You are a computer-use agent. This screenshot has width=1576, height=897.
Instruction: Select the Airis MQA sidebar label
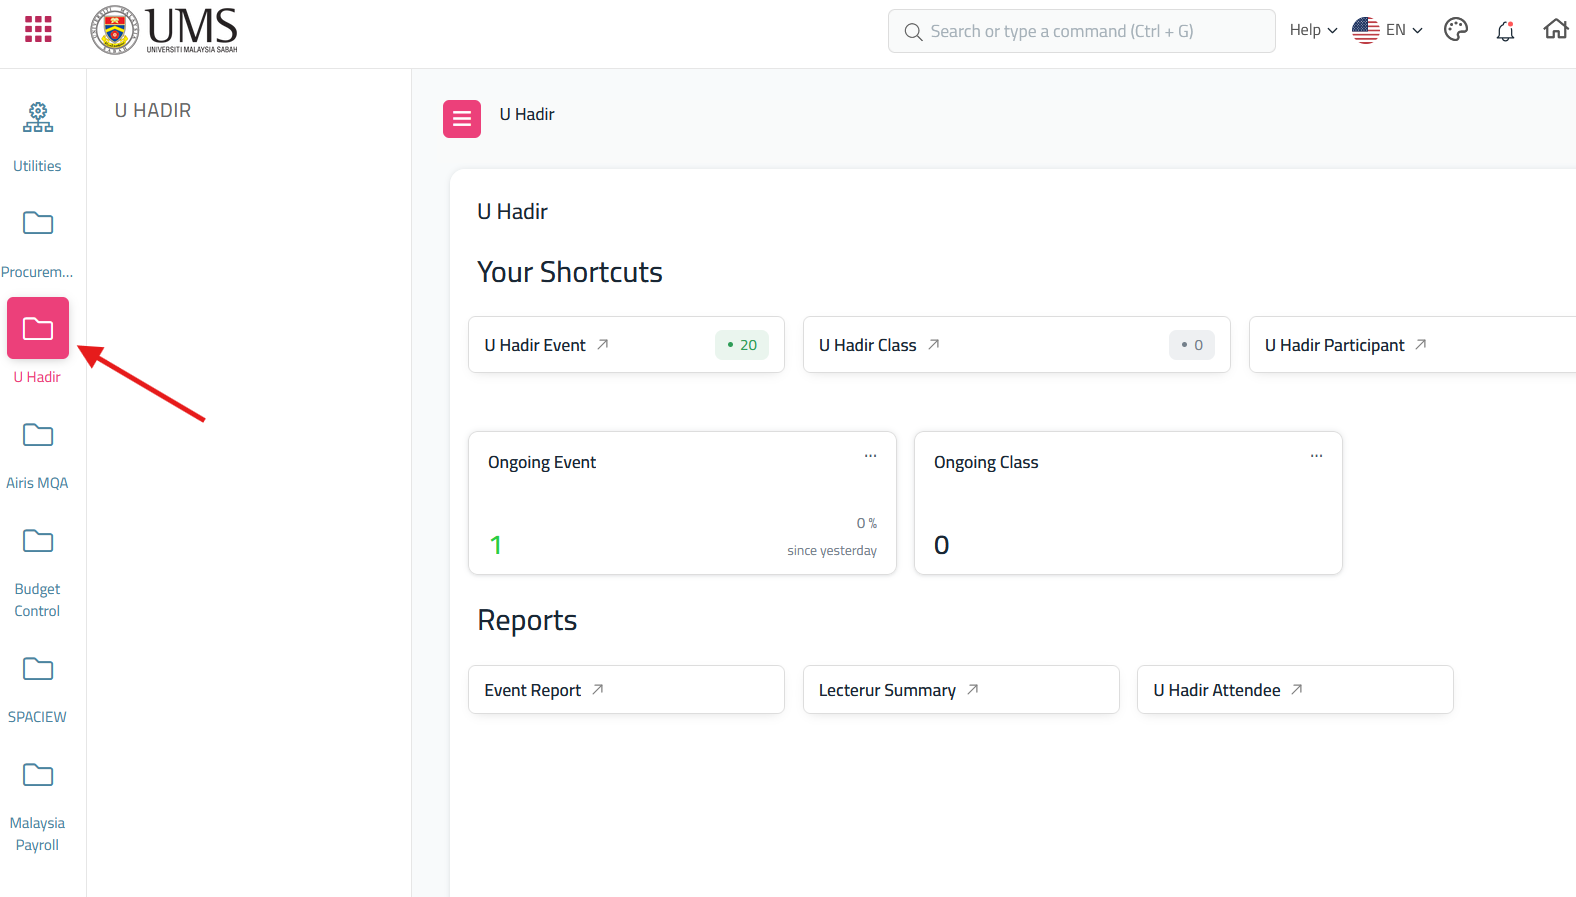(37, 483)
